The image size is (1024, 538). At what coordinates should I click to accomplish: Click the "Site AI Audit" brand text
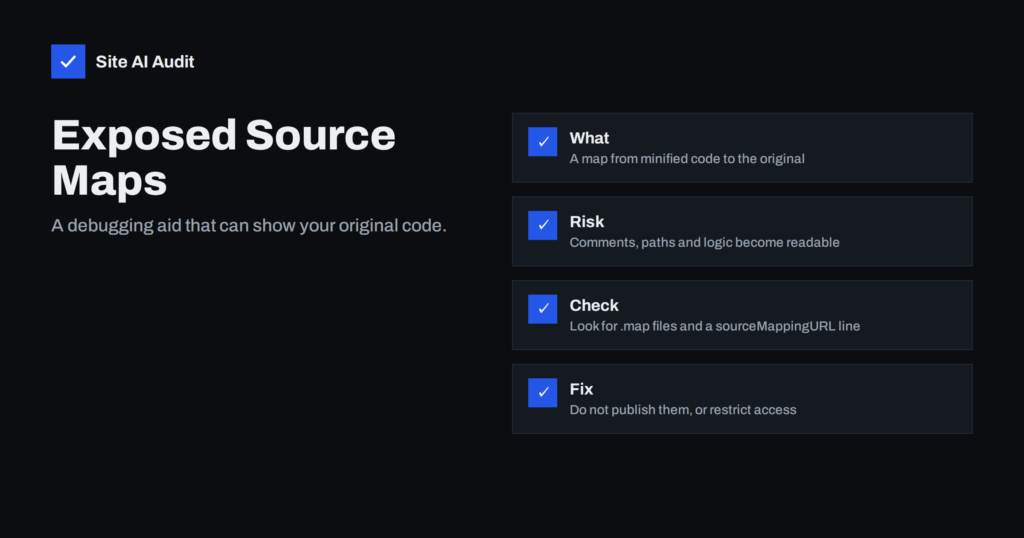coord(144,61)
